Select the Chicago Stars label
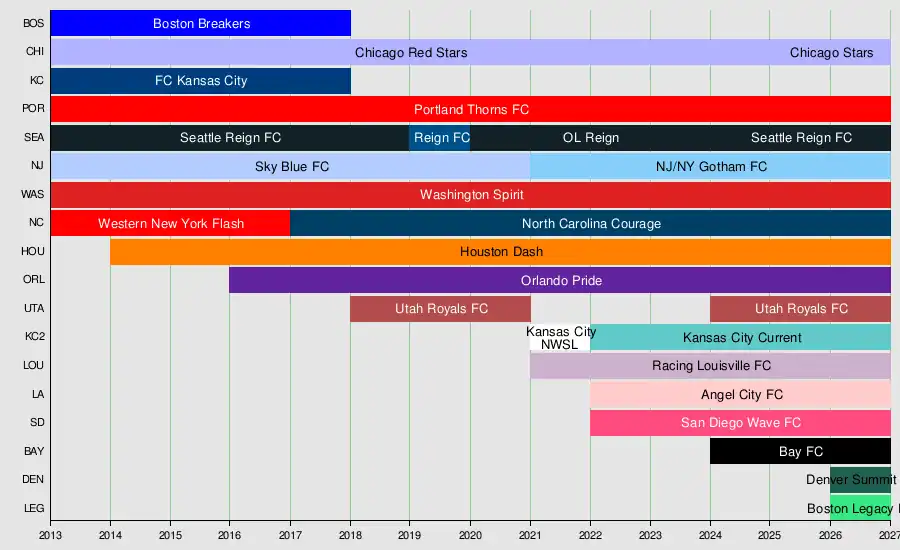The width and height of the screenshot is (900, 550). [x=831, y=52]
